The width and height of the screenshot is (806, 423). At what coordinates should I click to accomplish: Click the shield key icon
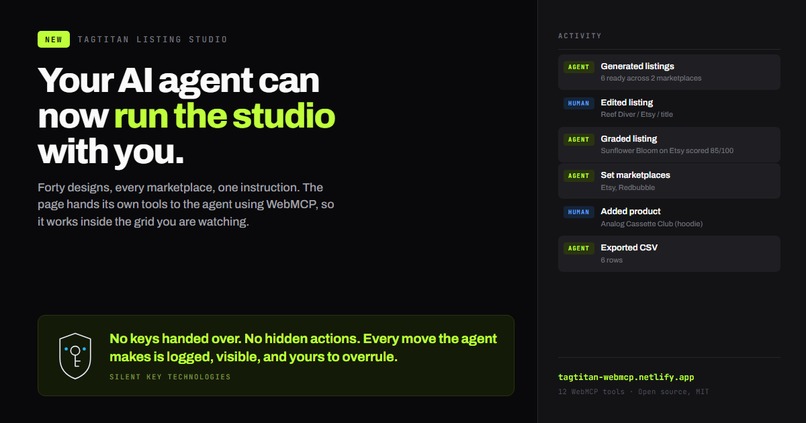click(75, 356)
